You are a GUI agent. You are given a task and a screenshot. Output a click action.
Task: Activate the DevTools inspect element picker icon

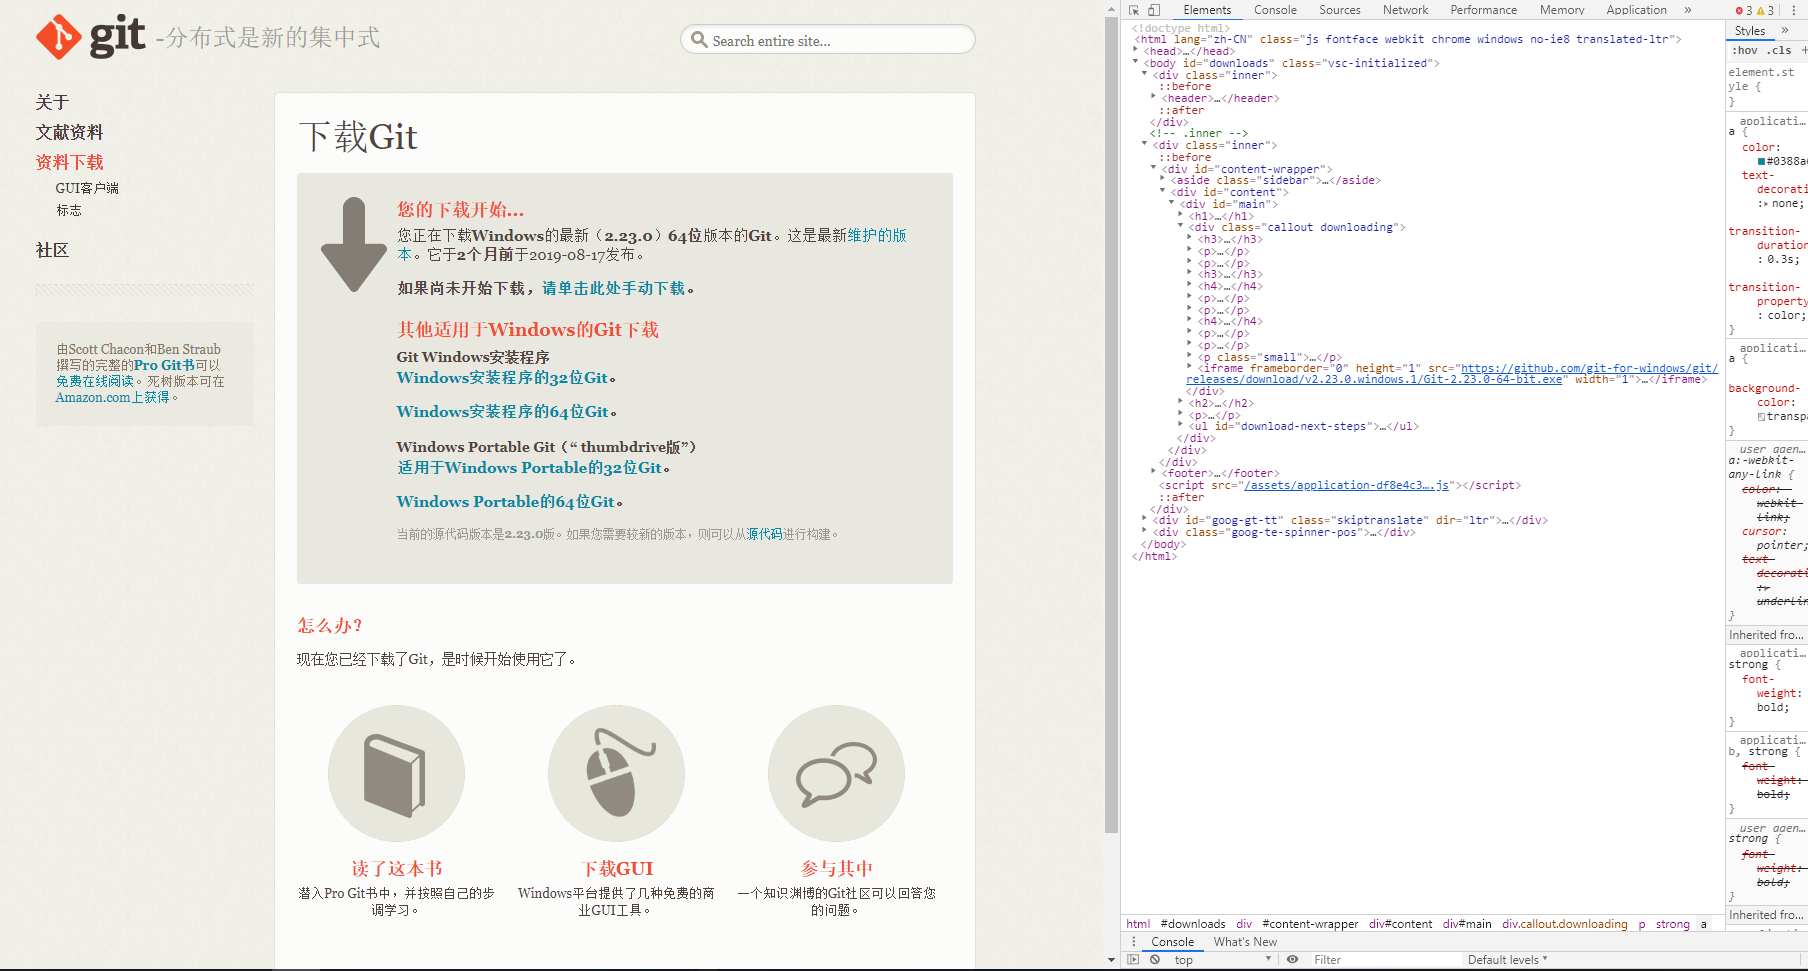coord(1134,10)
